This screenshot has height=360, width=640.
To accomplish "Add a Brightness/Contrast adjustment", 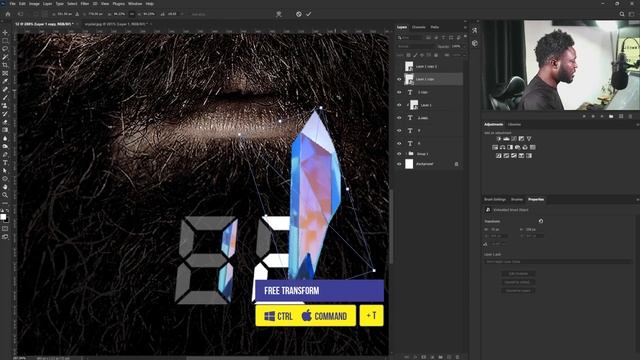I will (x=498, y=139).
